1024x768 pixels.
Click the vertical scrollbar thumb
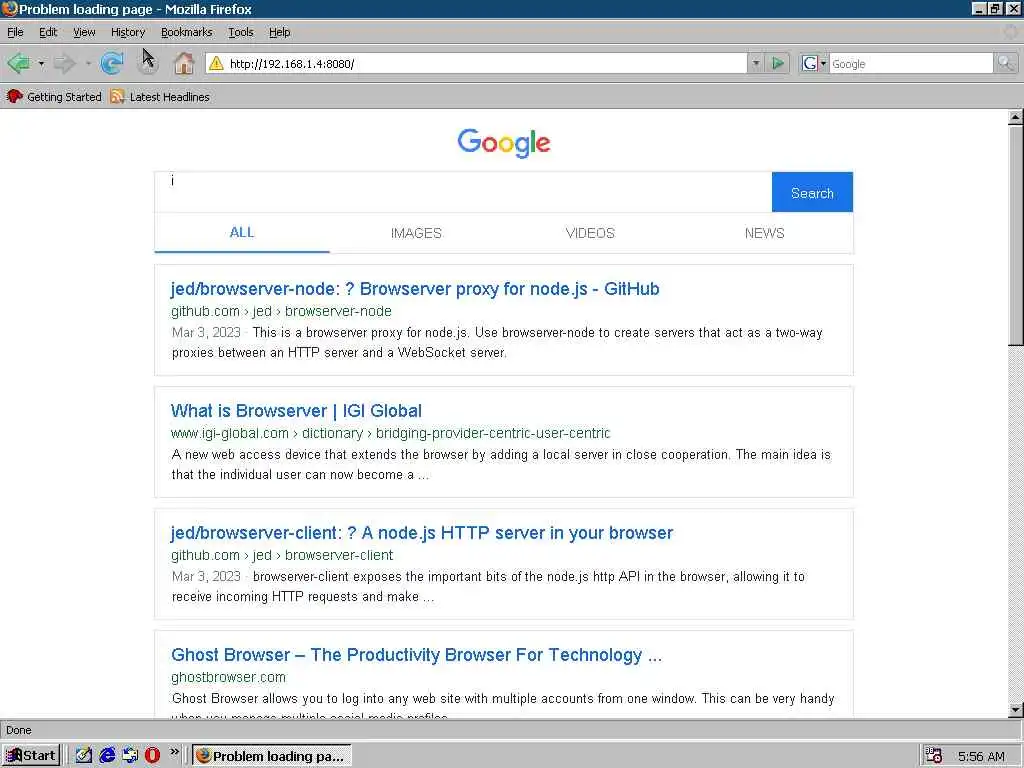tap(1016, 236)
